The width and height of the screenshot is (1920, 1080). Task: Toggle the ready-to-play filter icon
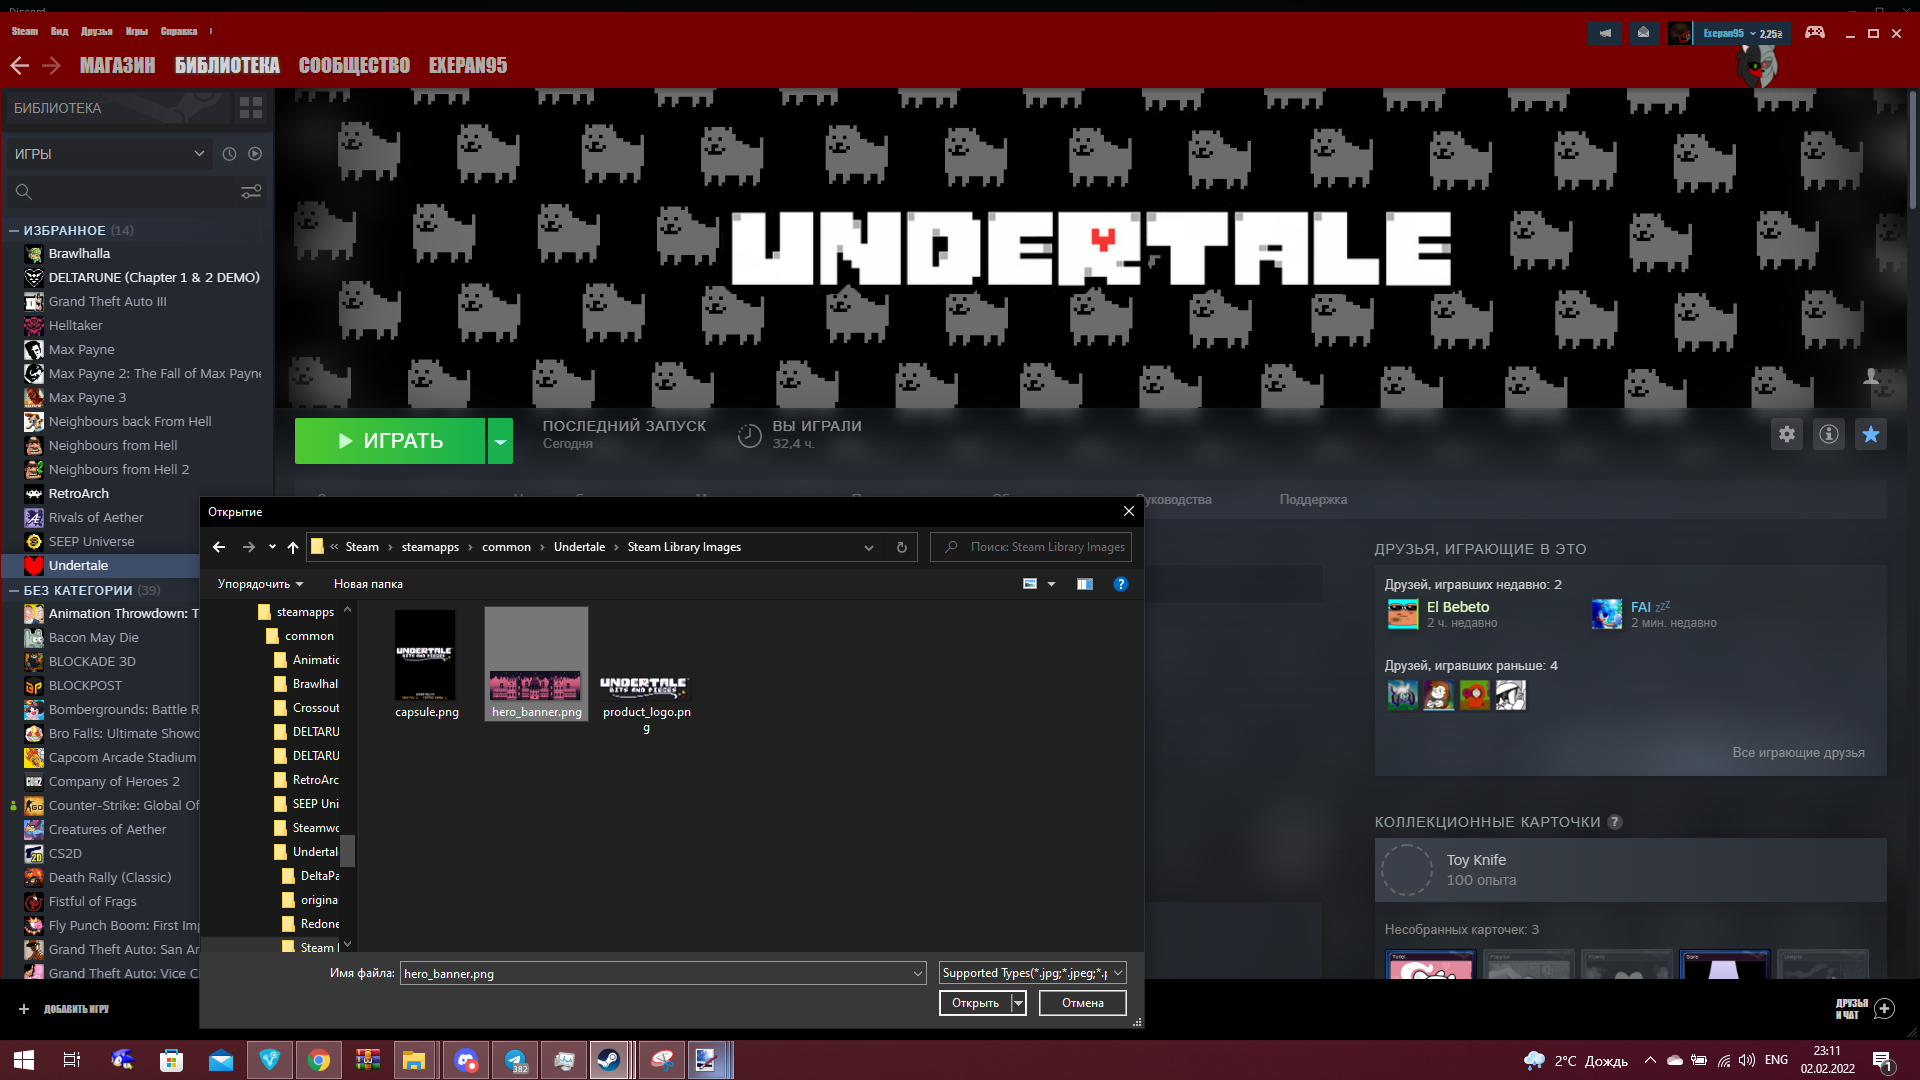point(255,154)
